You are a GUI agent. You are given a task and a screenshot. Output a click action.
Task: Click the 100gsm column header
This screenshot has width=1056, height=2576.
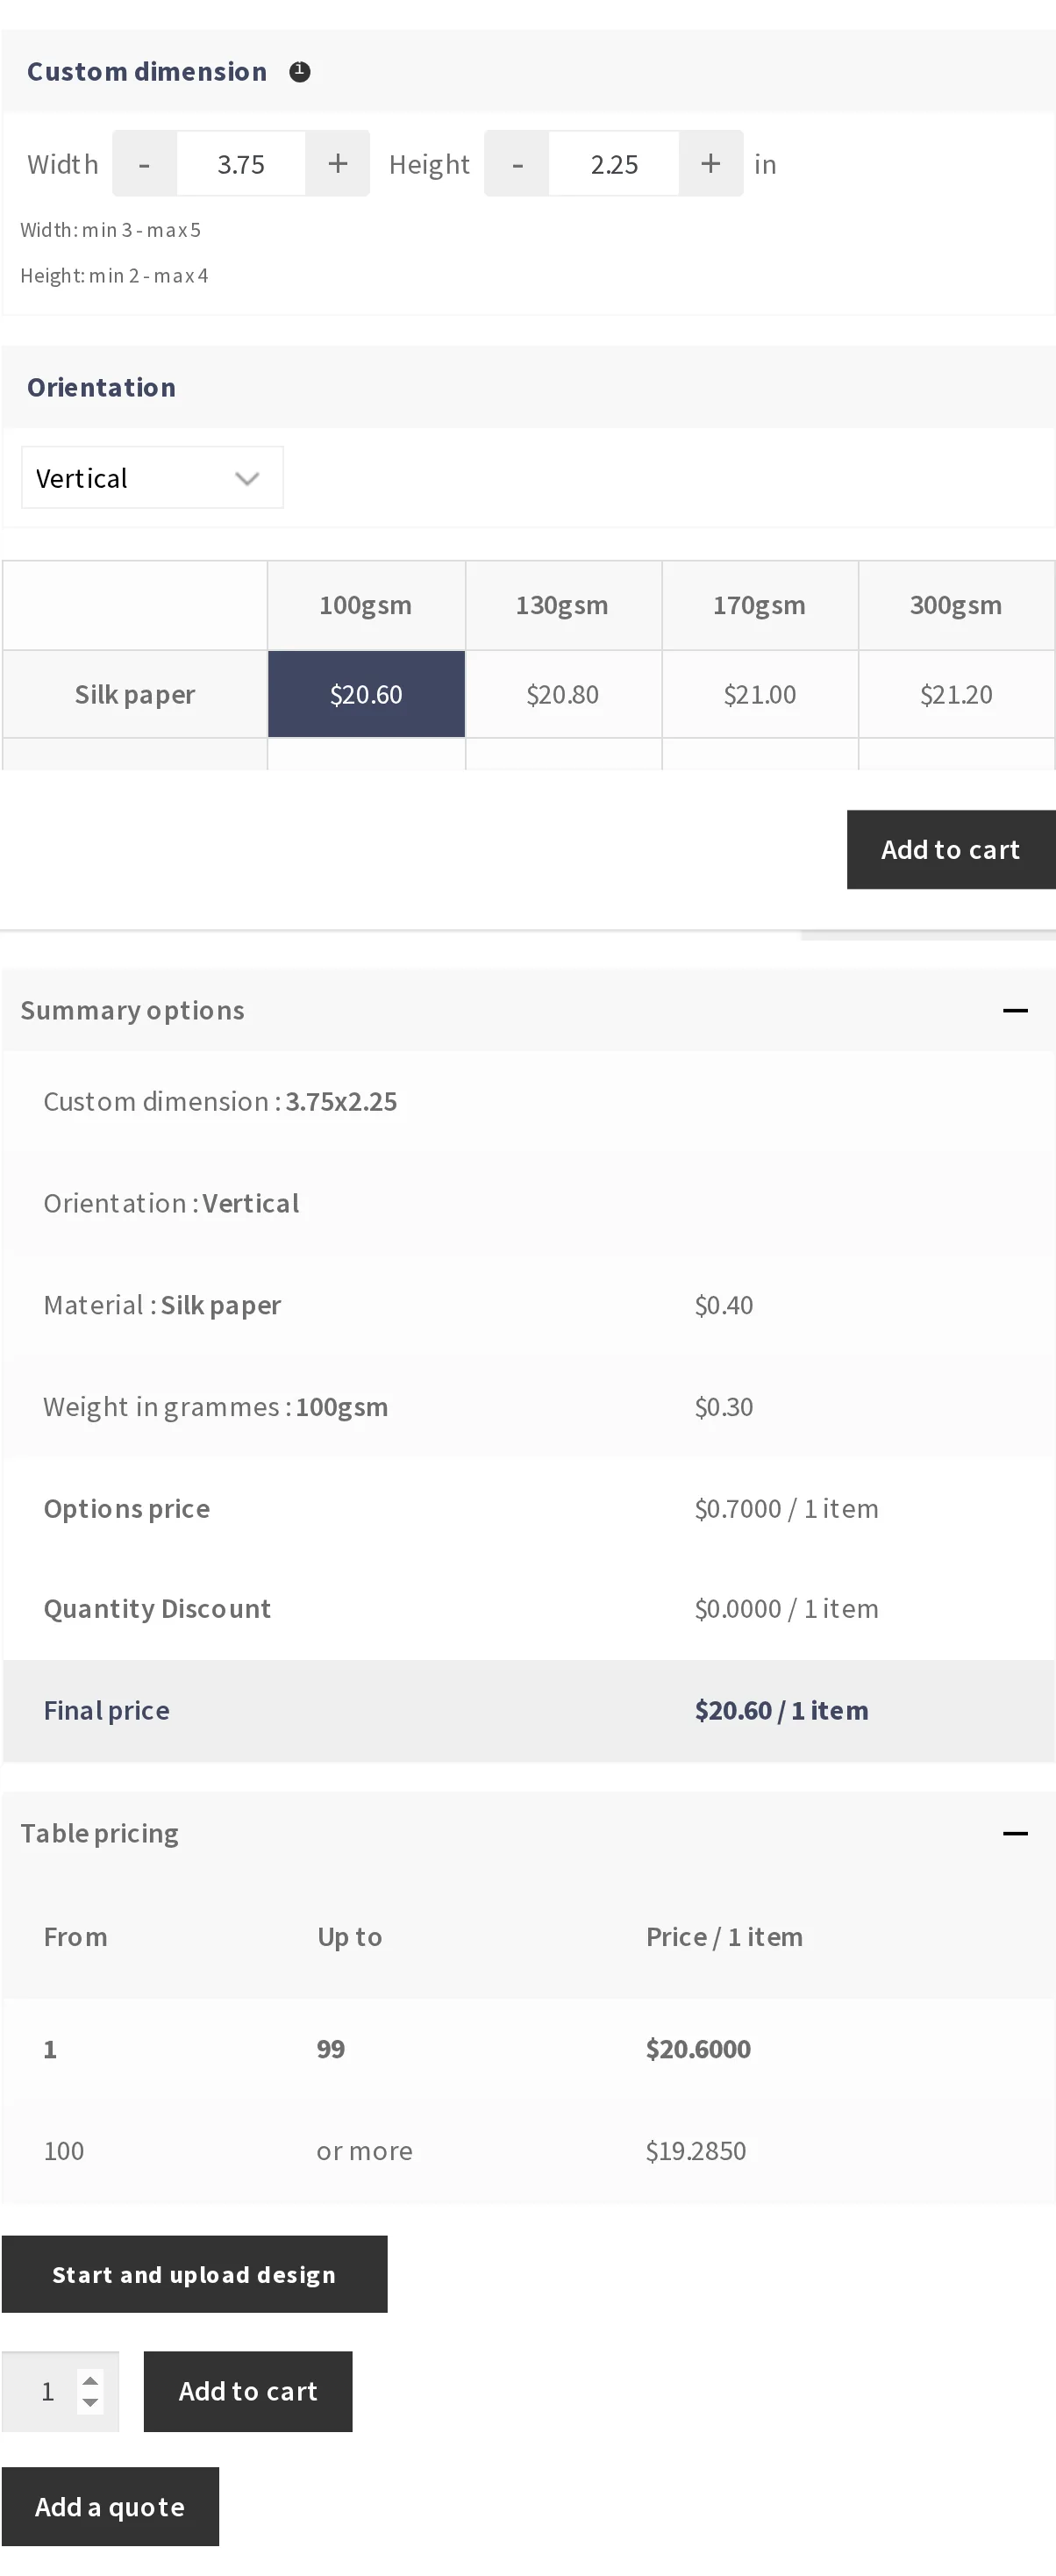[x=366, y=606]
